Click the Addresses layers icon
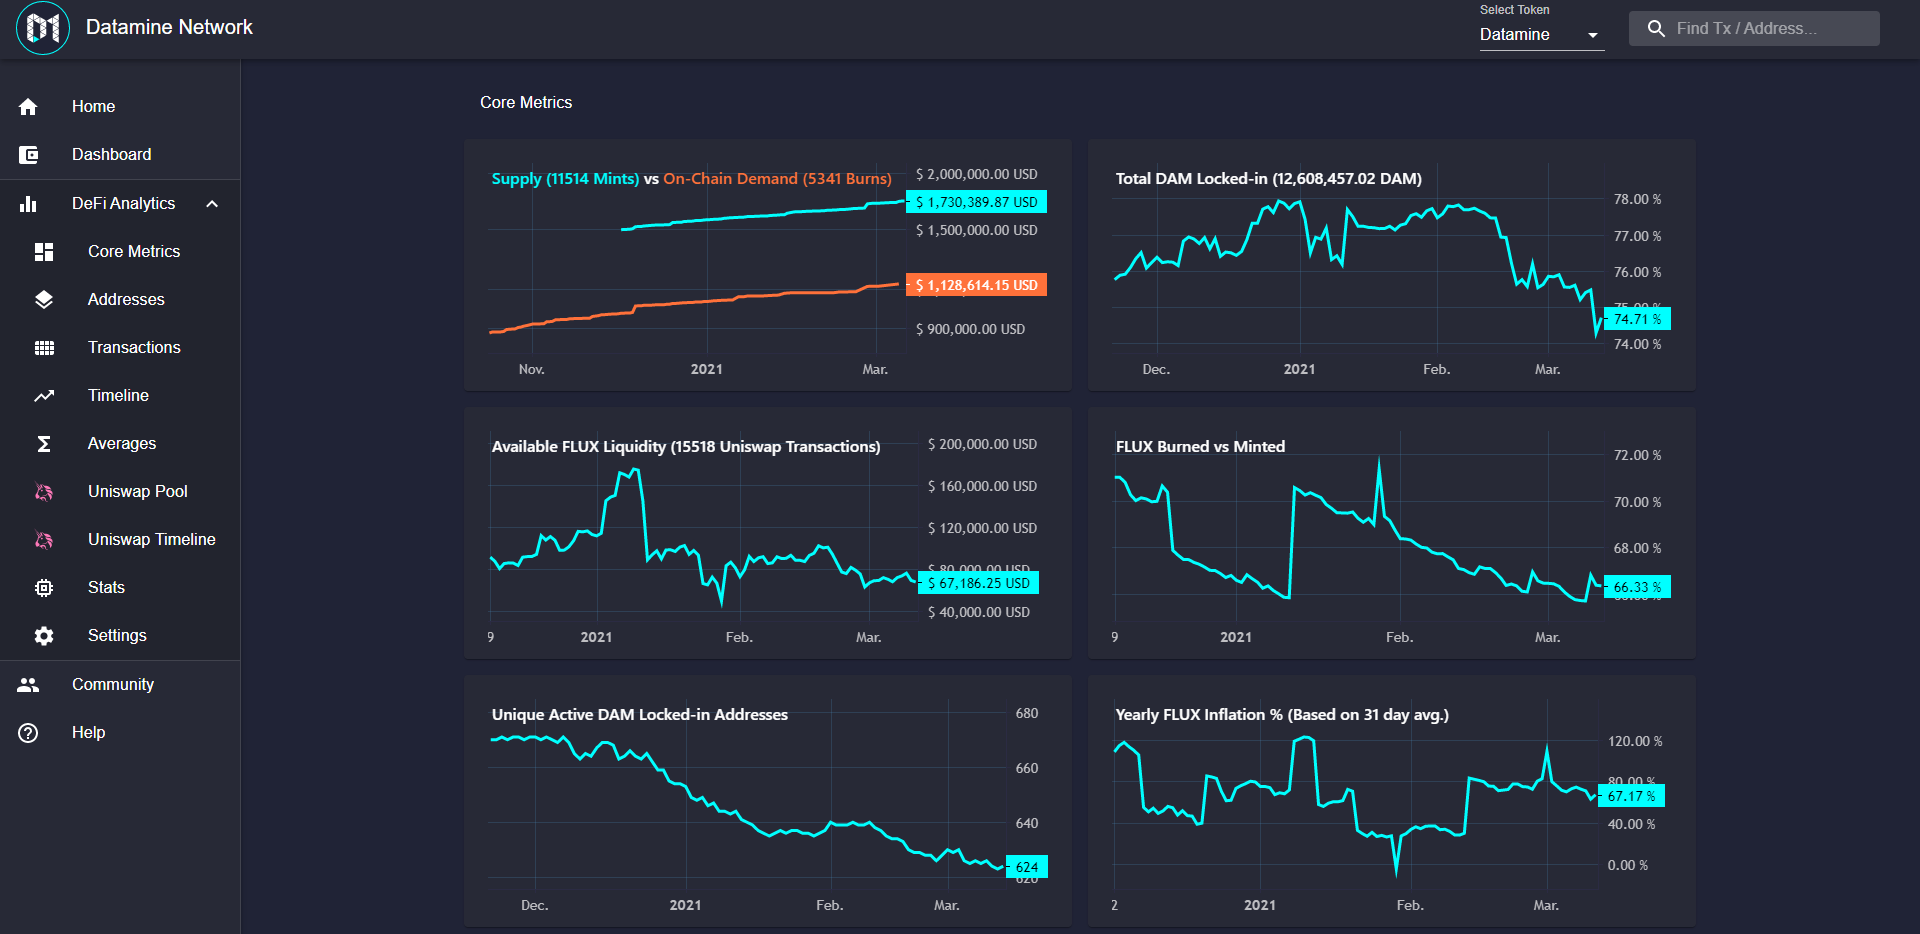The height and width of the screenshot is (934, 1920). click(44, 299)
